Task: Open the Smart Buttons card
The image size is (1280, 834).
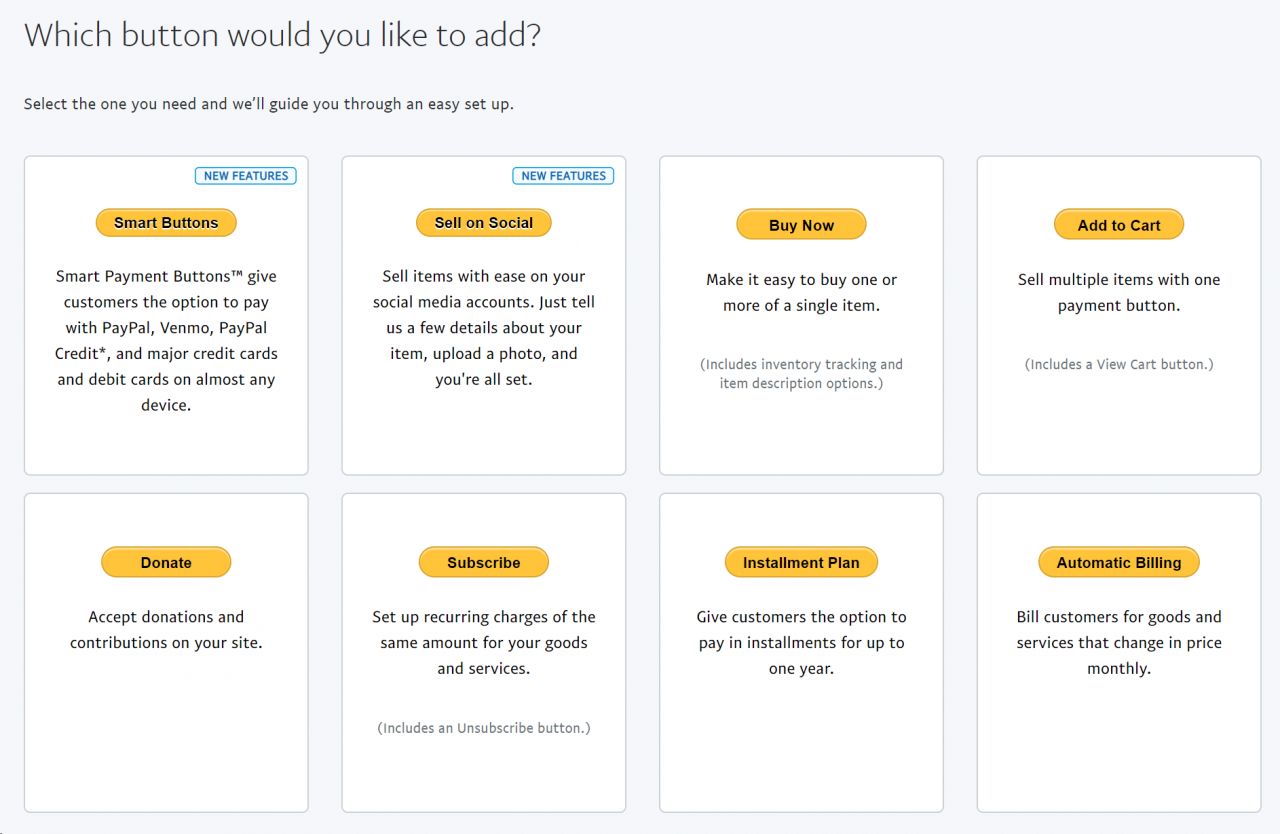Action: (x=166, y=340)
